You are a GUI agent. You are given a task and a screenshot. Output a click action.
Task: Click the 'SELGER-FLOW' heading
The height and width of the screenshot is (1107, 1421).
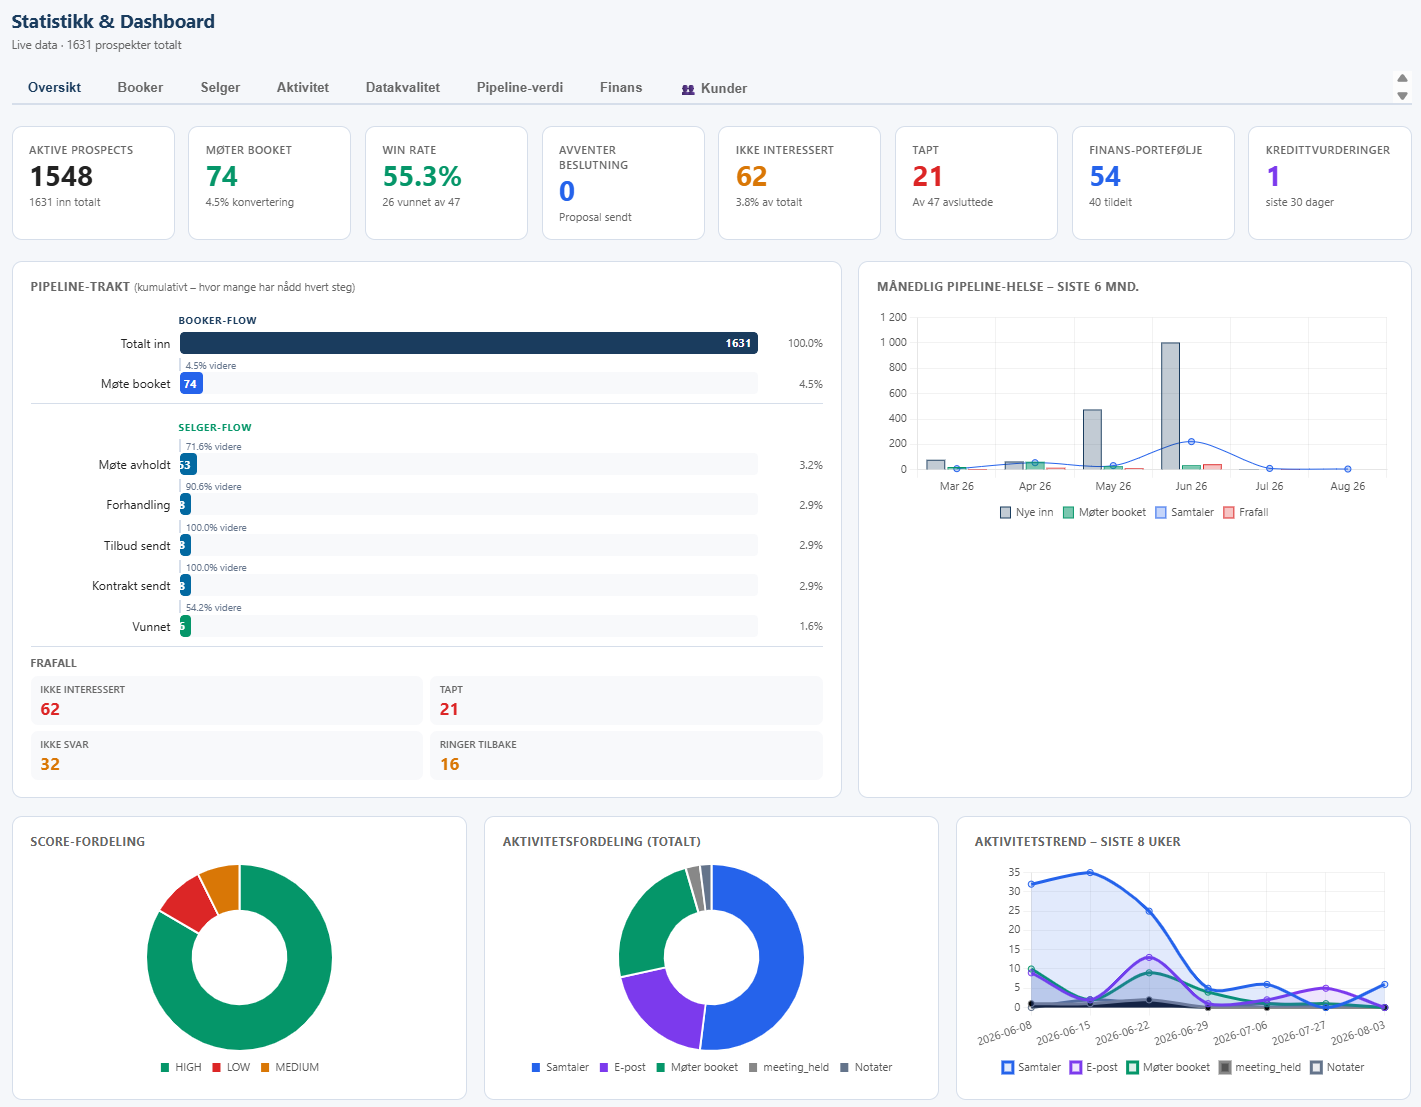click(215, 428)
